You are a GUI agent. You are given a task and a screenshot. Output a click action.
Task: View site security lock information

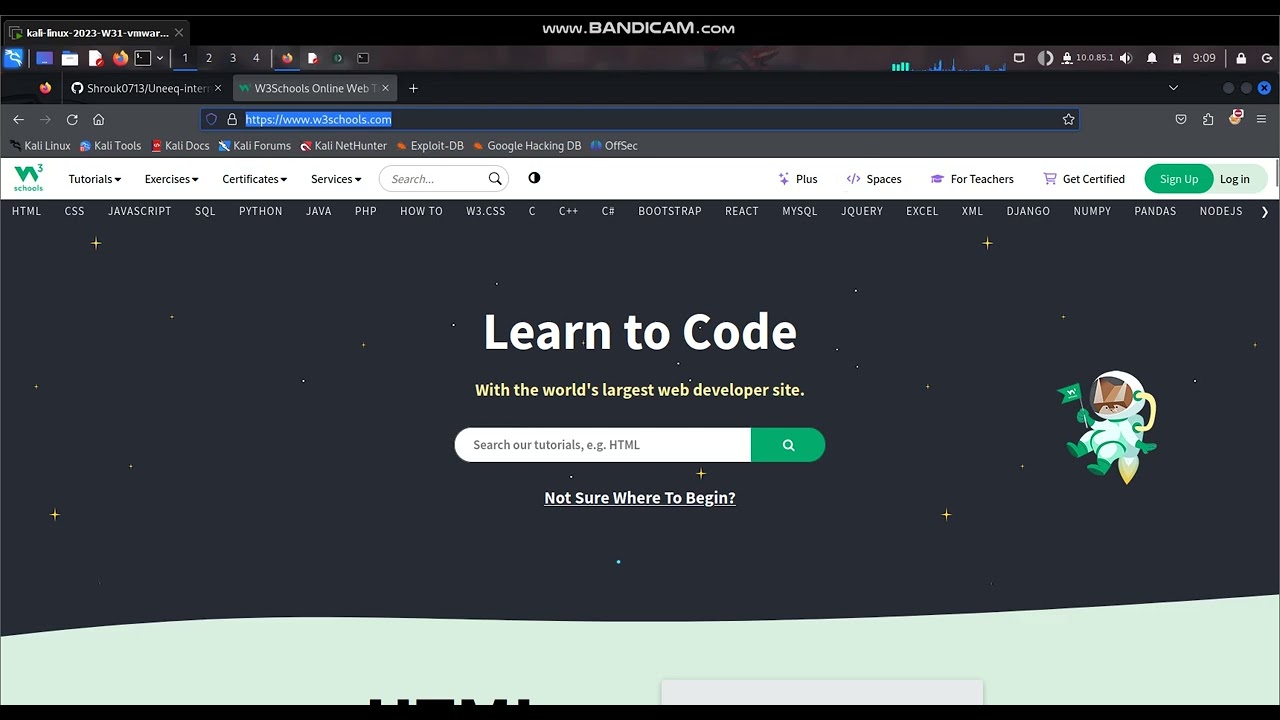coord(232,119)
